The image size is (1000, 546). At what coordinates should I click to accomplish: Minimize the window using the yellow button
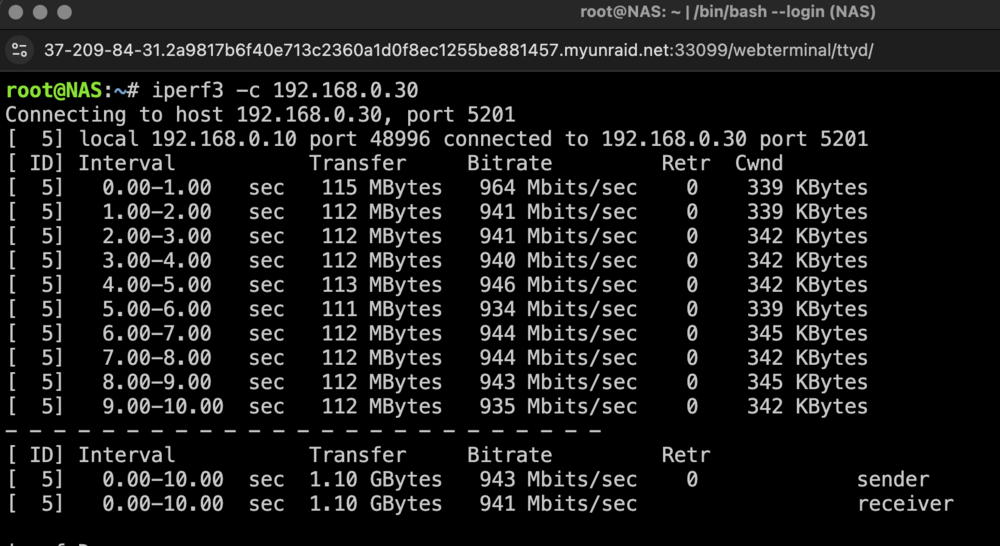(x=41, y=11)
